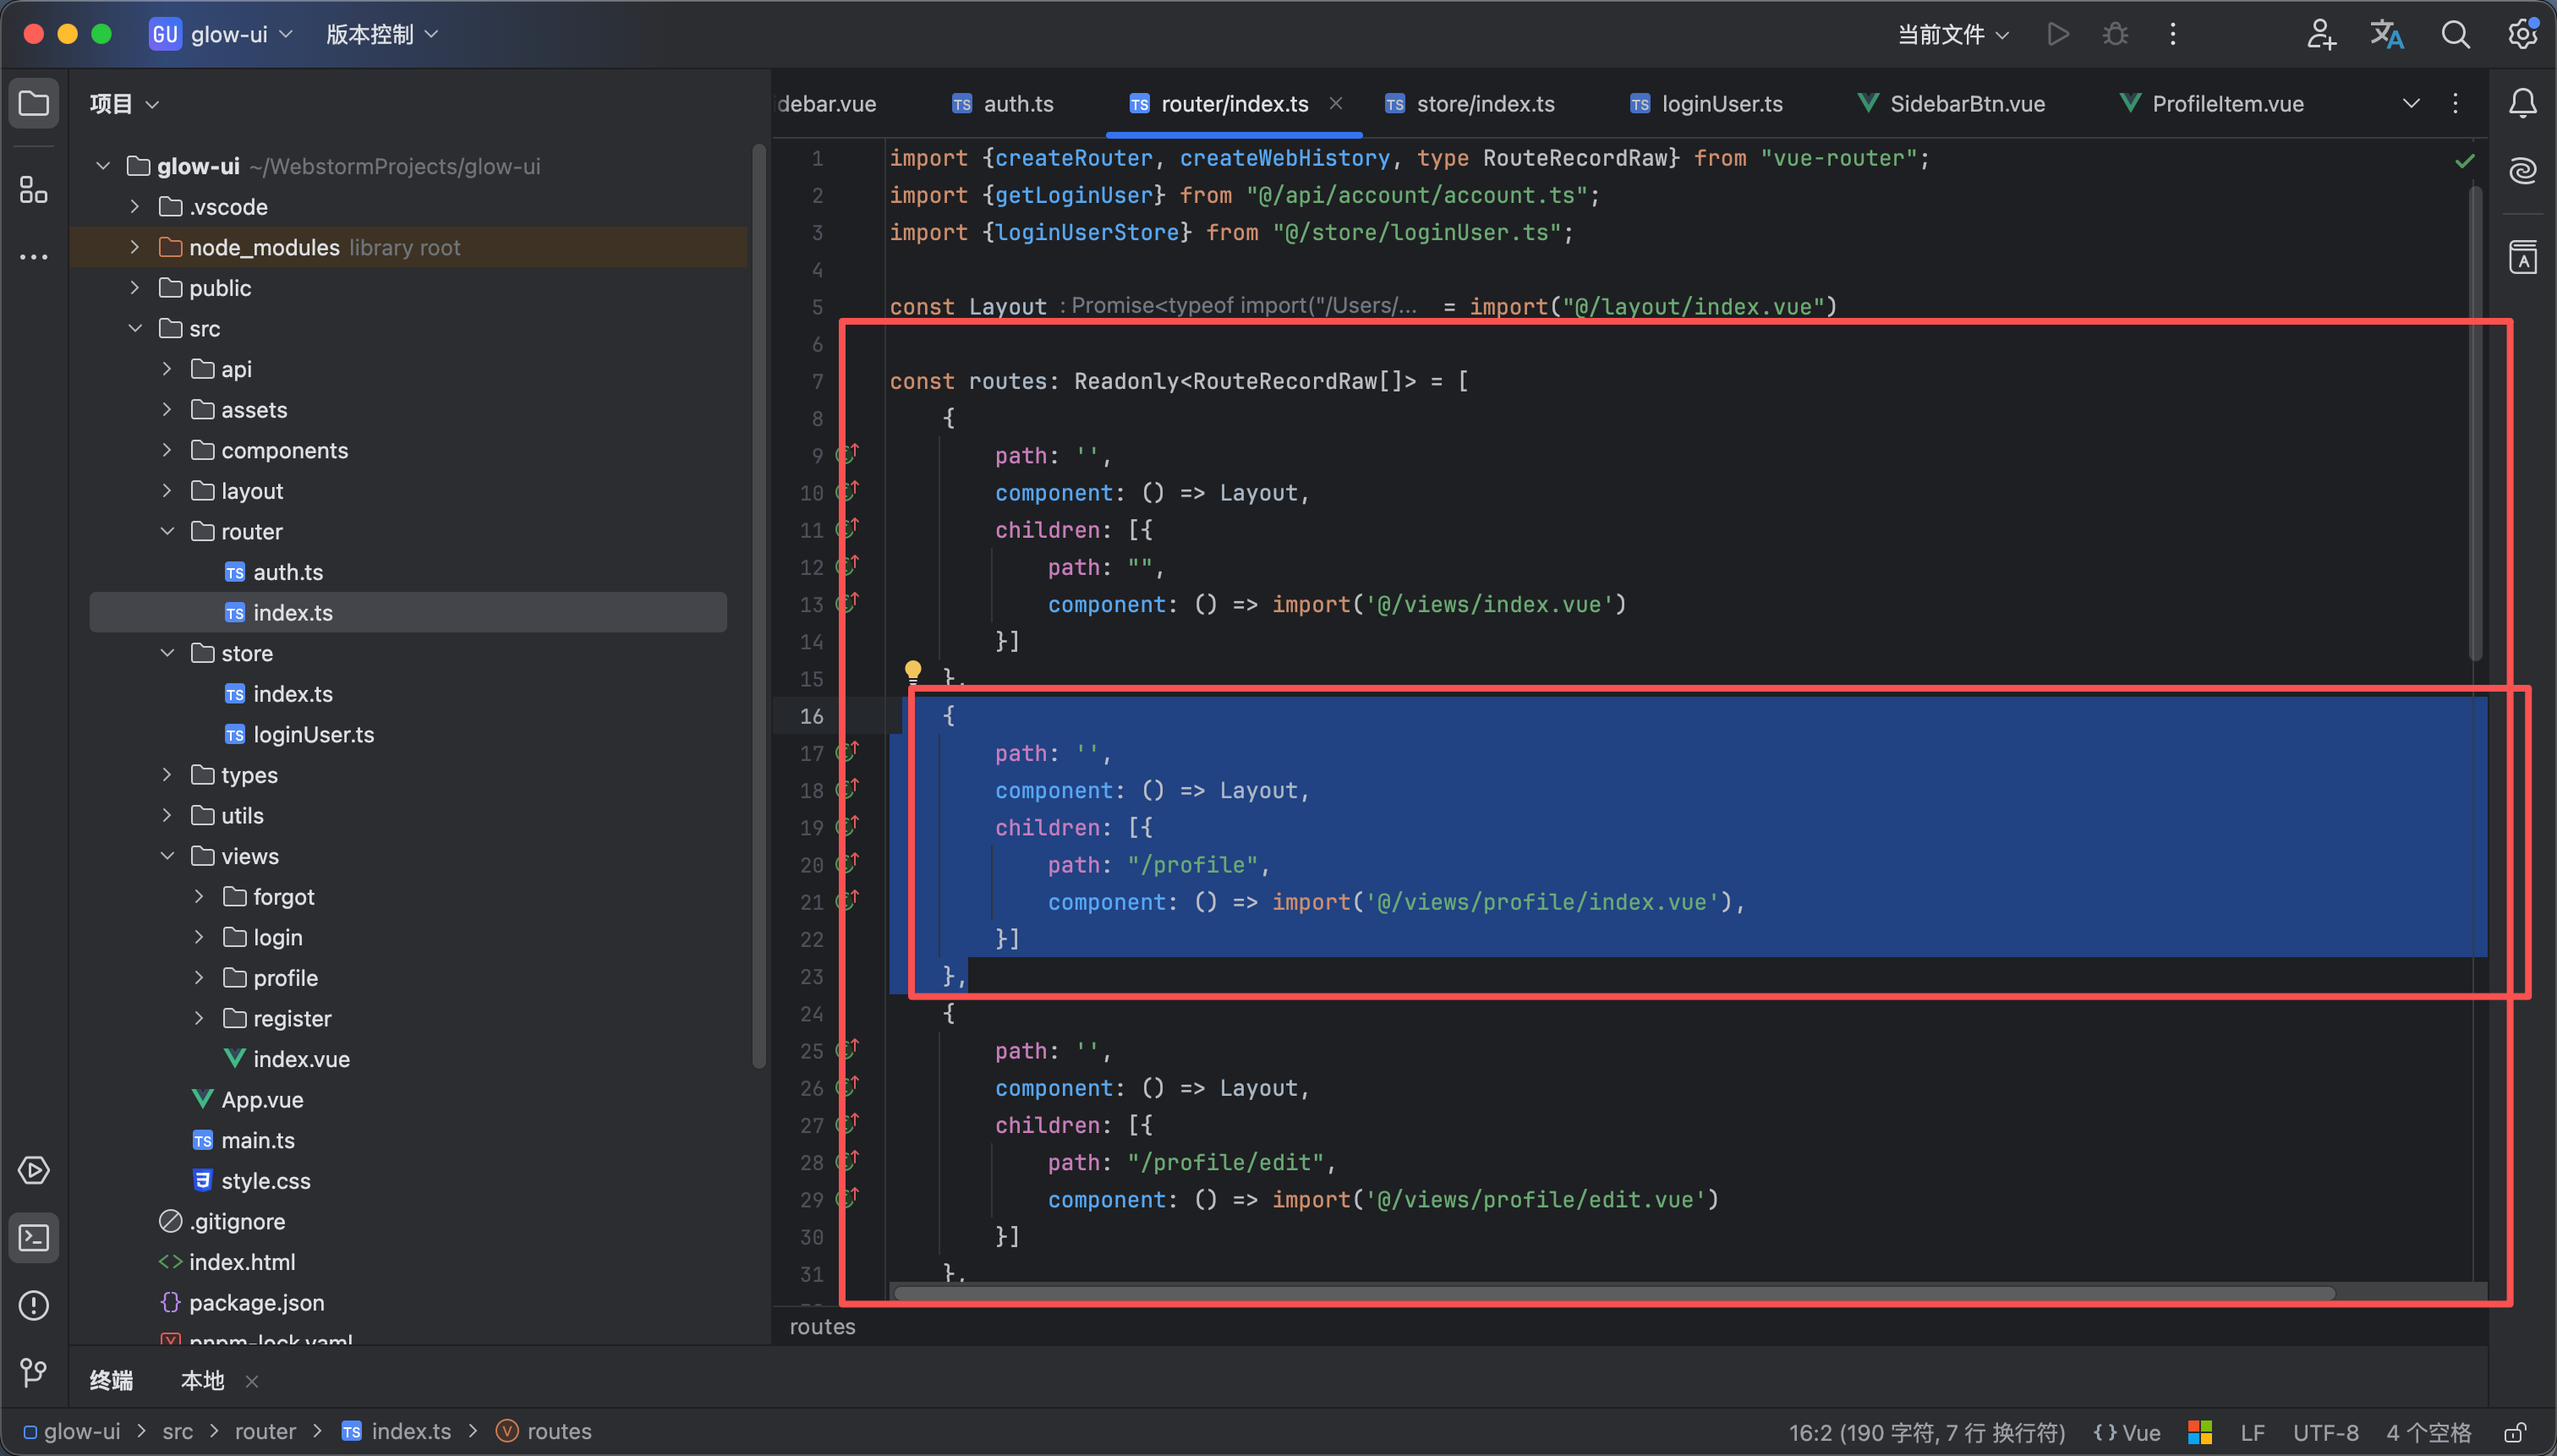Open the Notifications bell icon
The height and width of the screenshot is (1456, 2557).
point(2522,103)
